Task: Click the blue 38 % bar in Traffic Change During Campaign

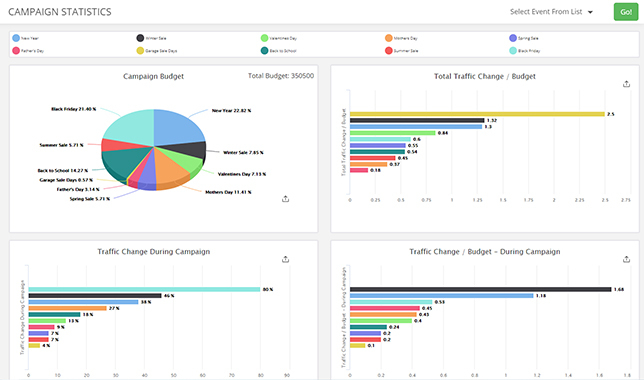Action: (83, 302)
